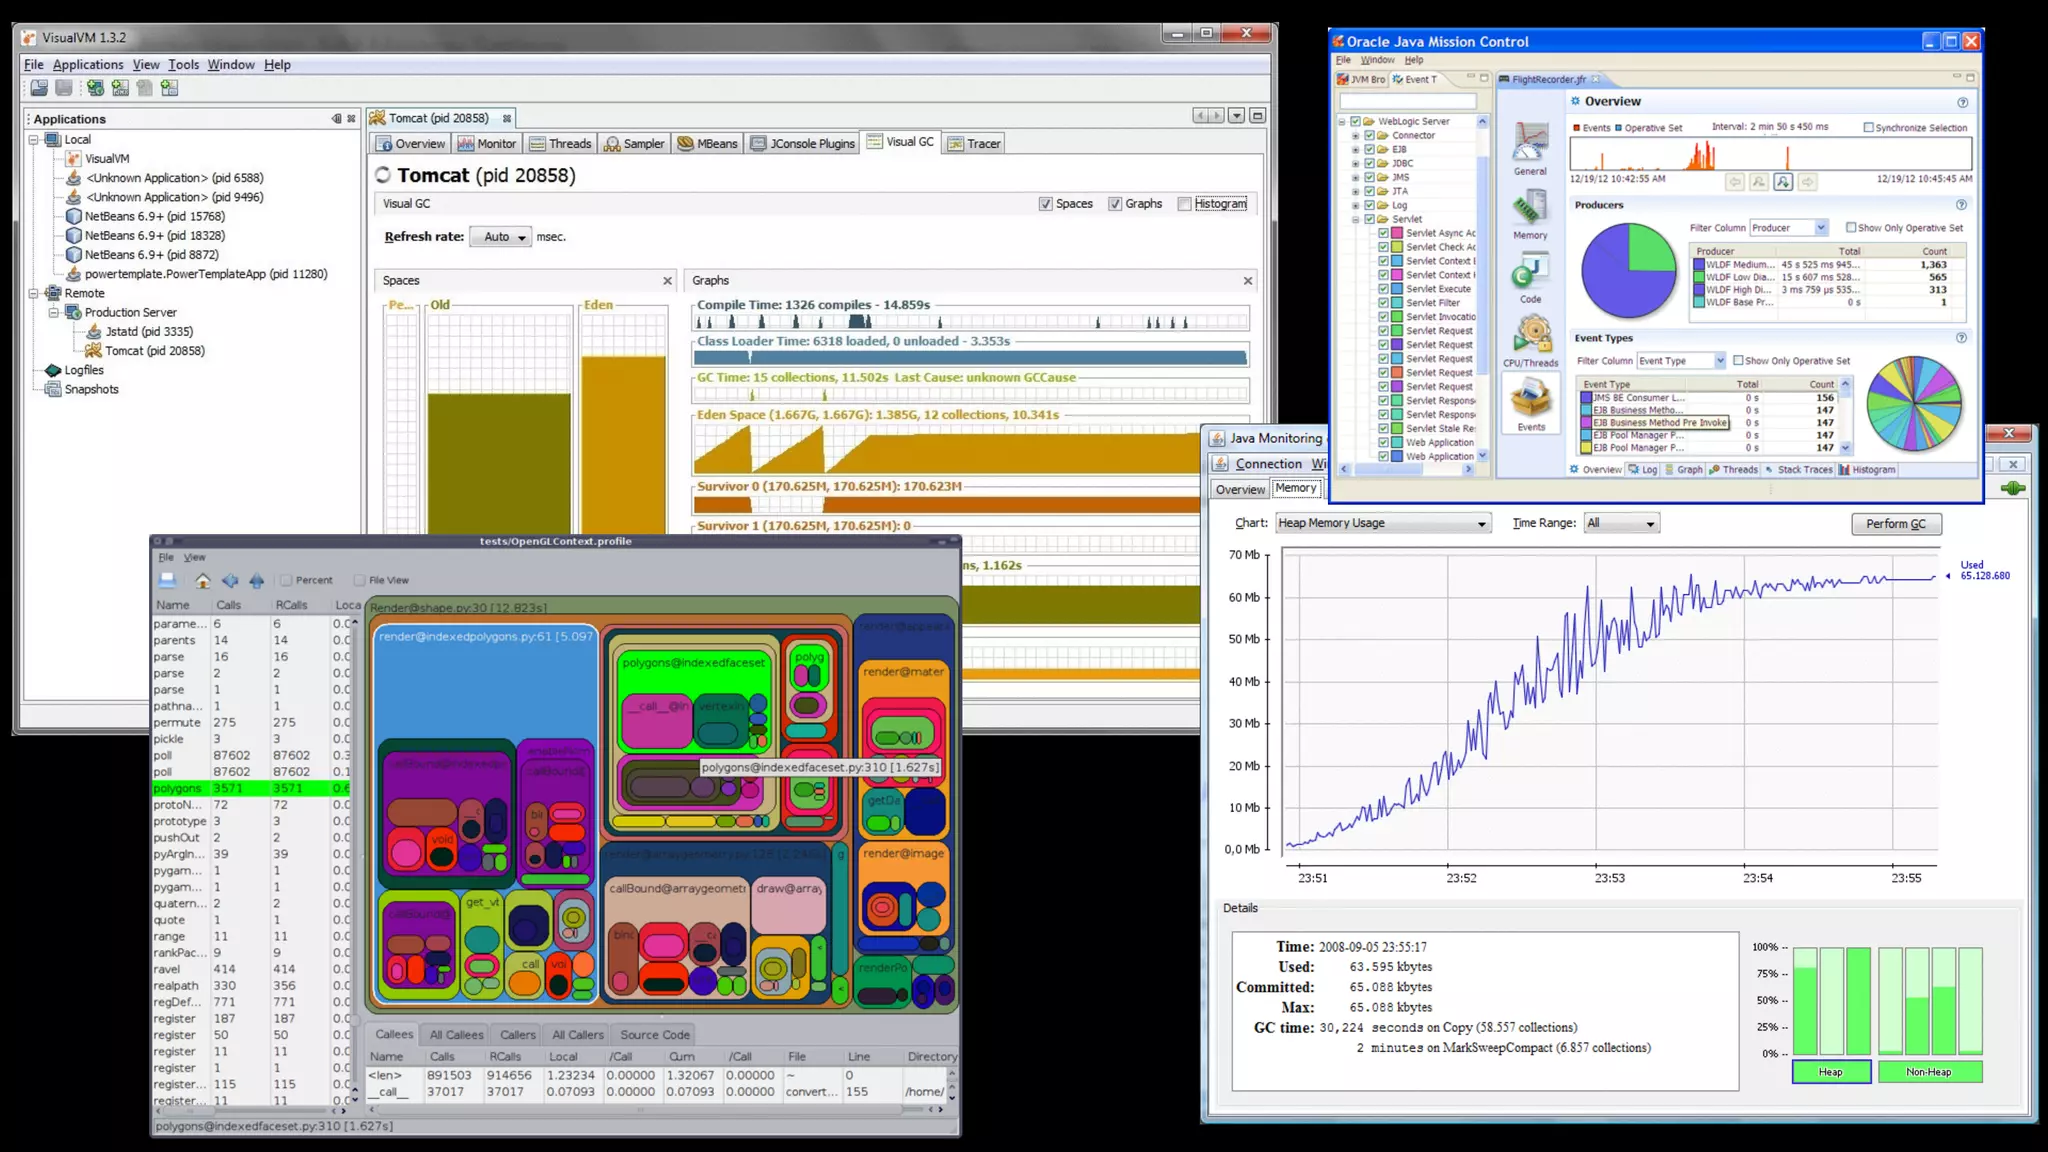
Task: Uncheck the JDBC checkbox in the event tree
Action: [x=1369, y=163]
